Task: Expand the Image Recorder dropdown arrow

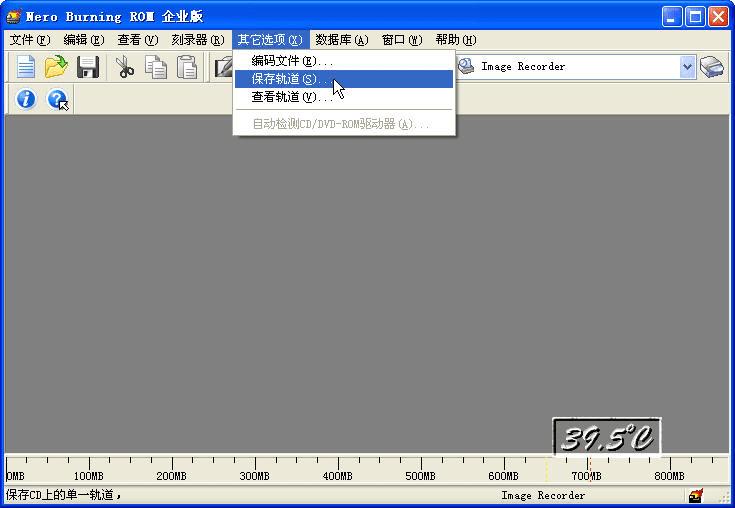Action: [688, 67]
